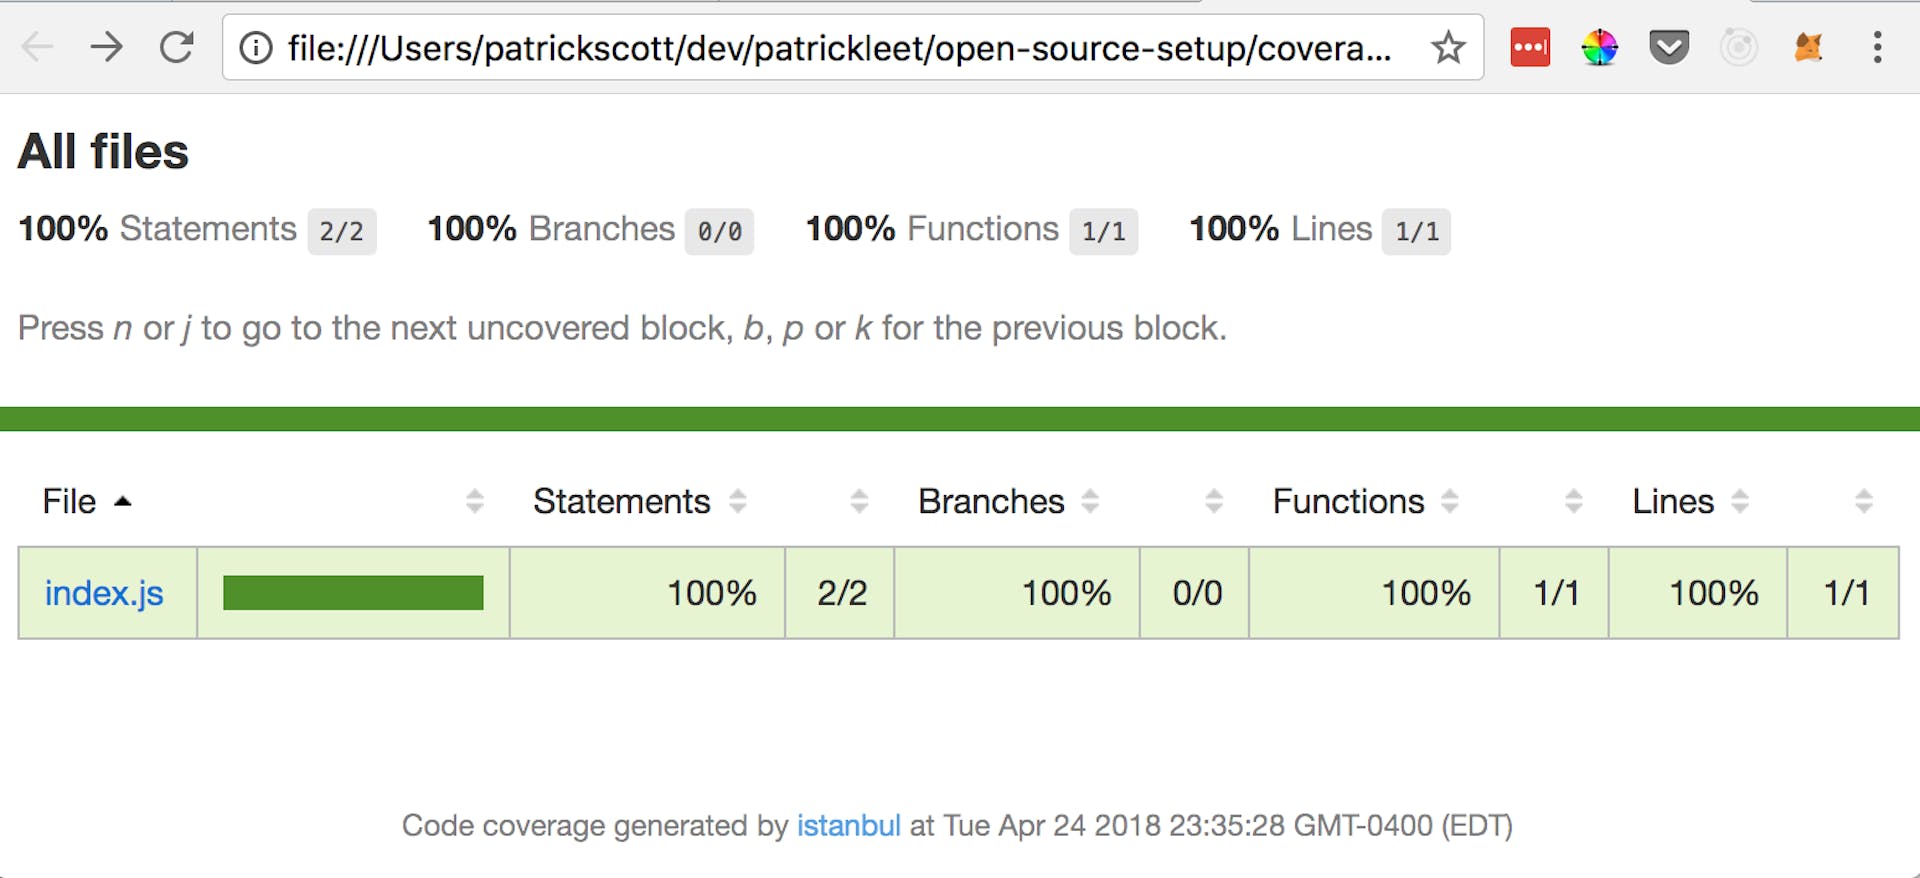Reload the coverage report page
The height and width of the screenshot is (878, 1920).
point(176,46)
